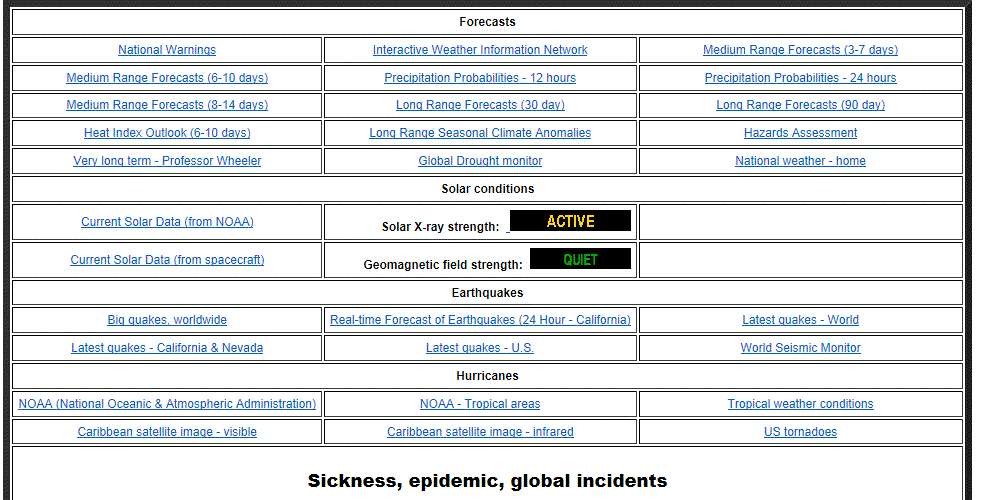Open Very long term - Professor Wheeler
The image size is (995, 500).
tap(167, 161)
